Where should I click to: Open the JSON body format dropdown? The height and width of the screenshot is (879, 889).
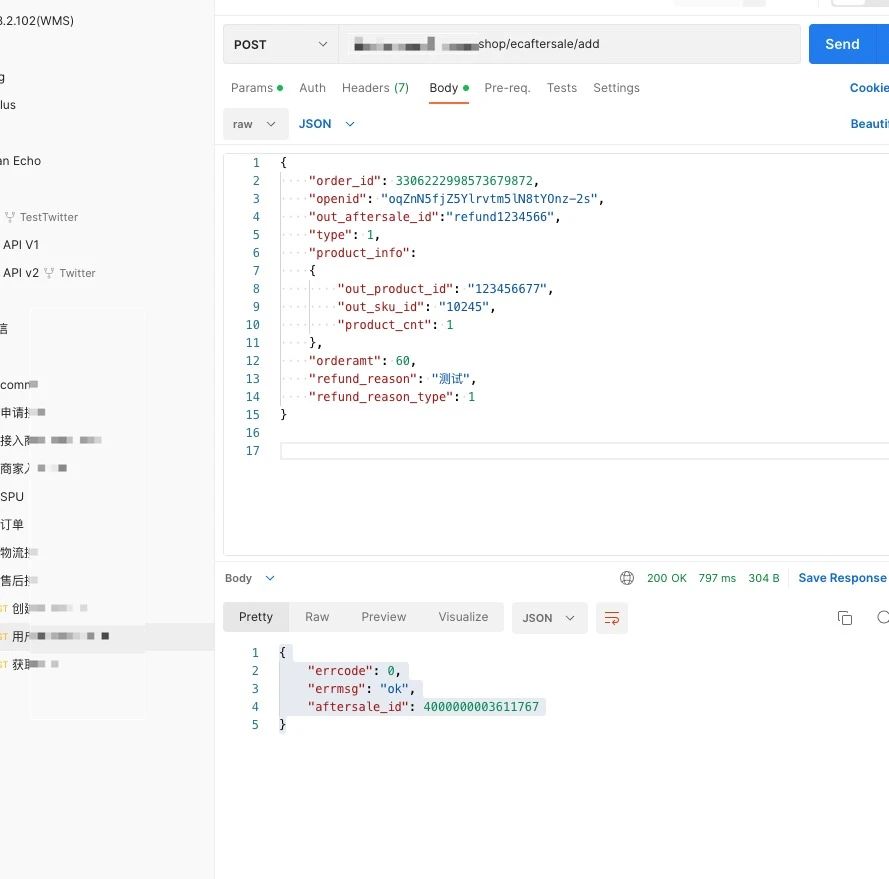327,124
